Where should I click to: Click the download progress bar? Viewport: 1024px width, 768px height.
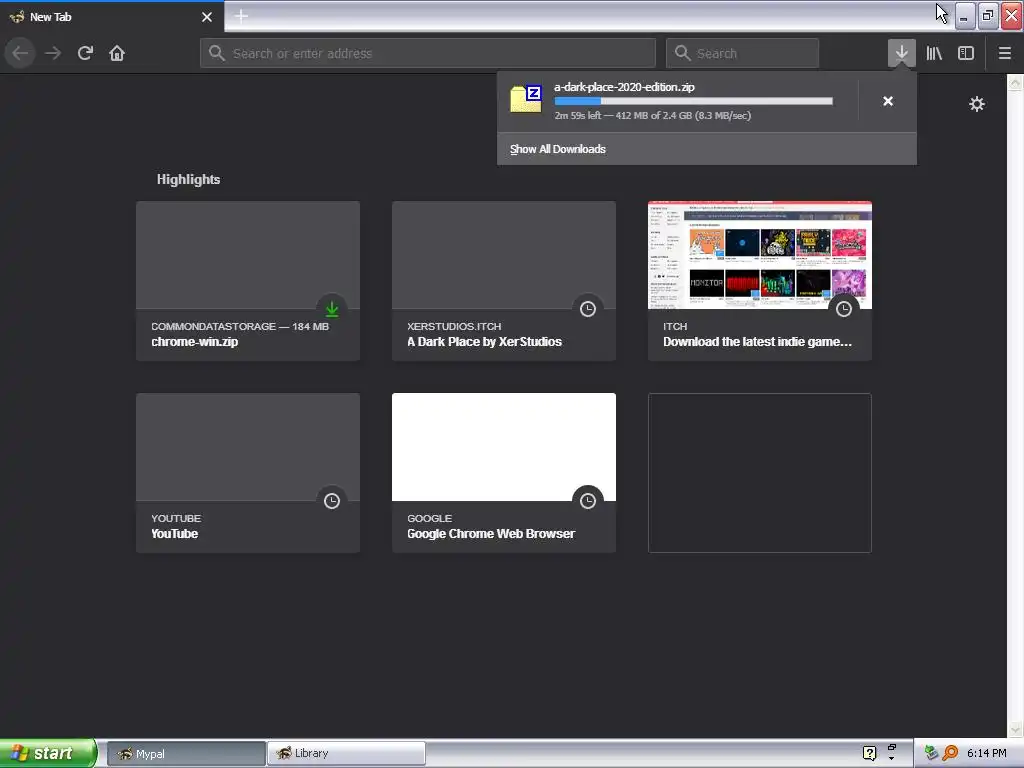(694, 101)
